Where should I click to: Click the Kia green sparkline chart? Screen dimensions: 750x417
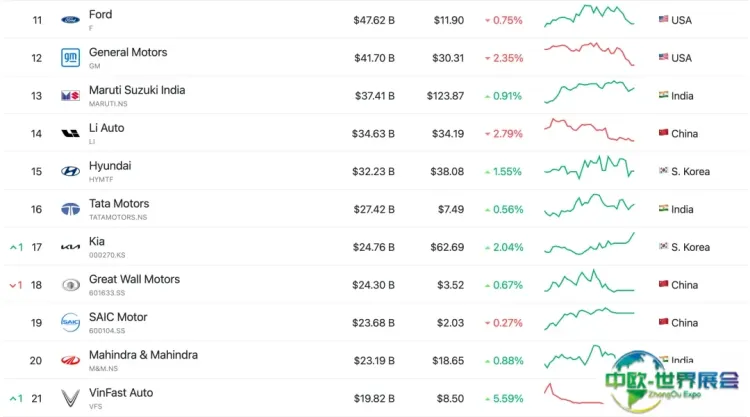pyautogui.click(x=589, y=245)
